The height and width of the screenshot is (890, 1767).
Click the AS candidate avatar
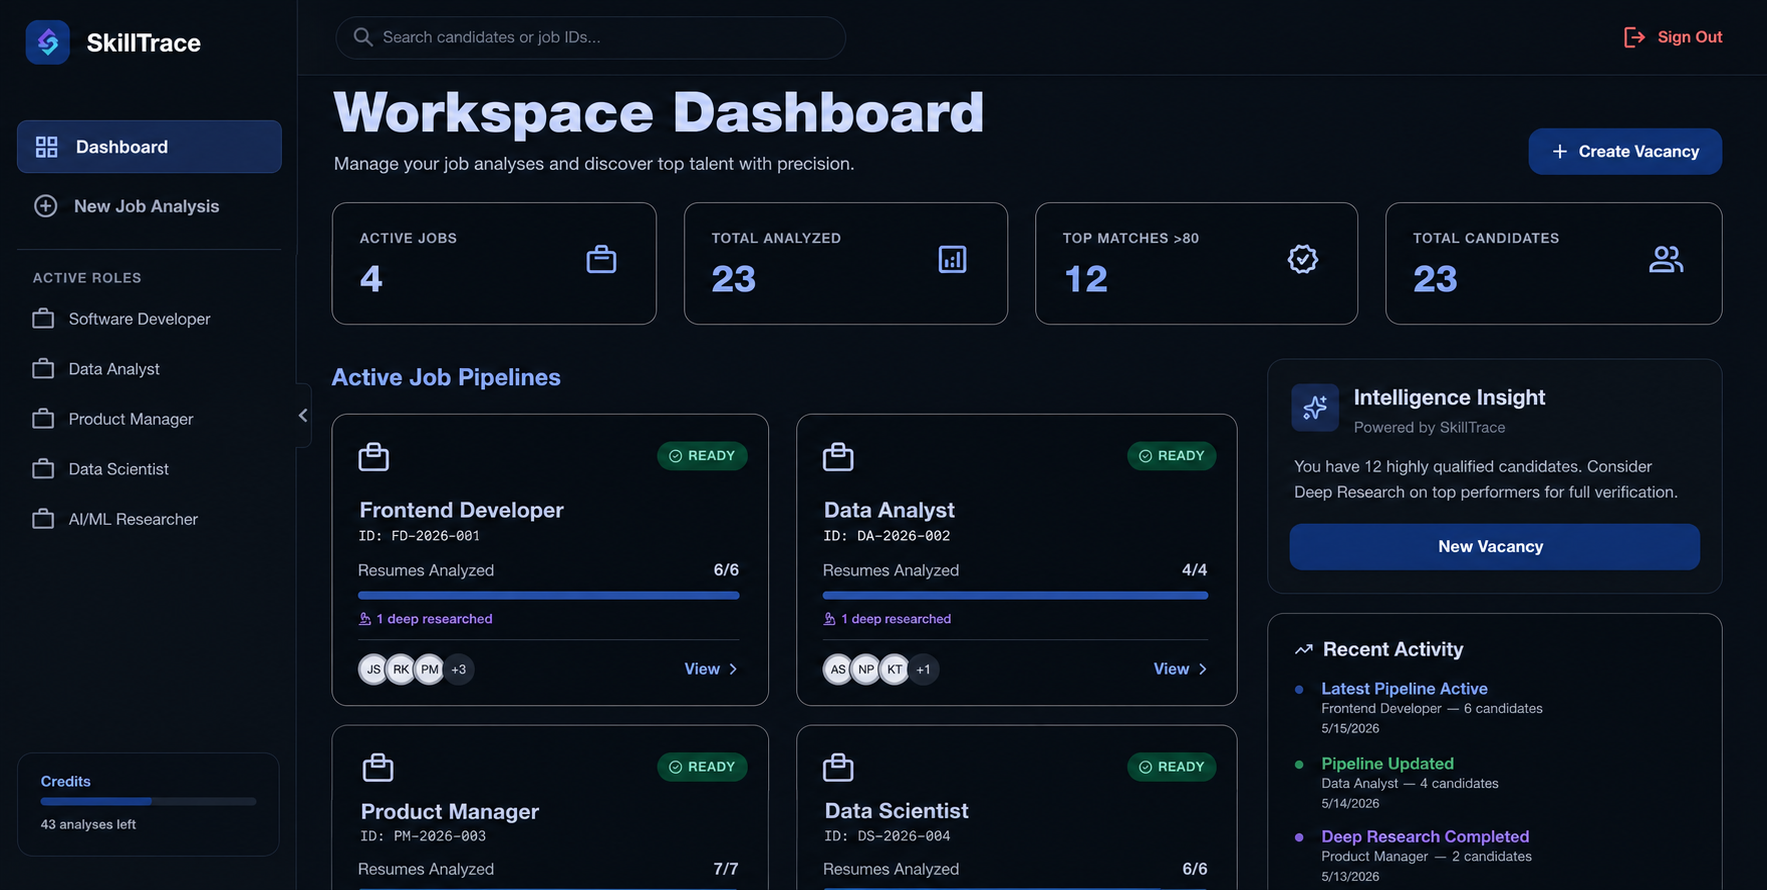click(838, 669)
